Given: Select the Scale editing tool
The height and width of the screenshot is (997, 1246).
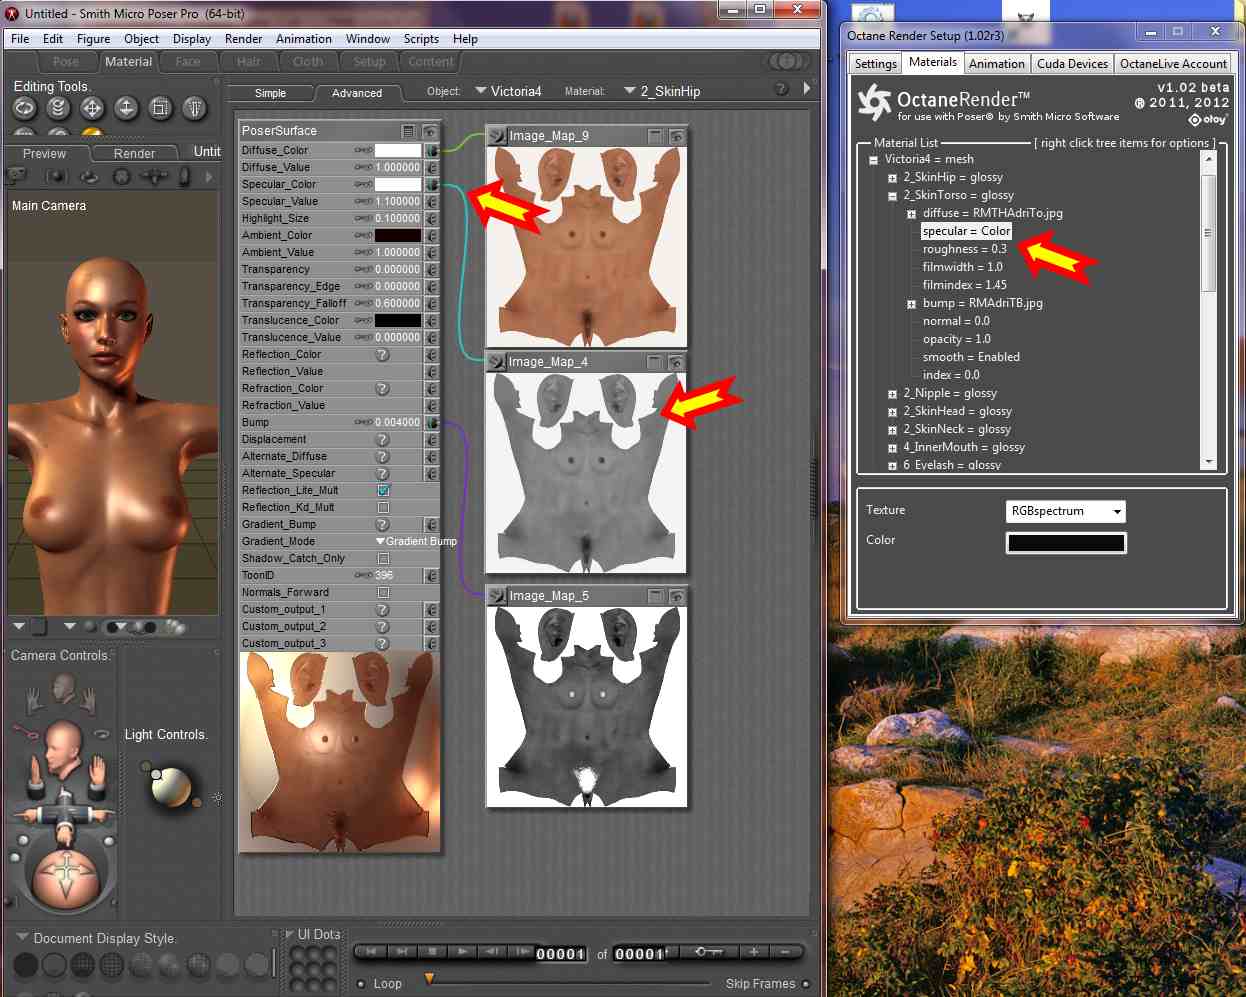Looking at the screenshot, I should pyautogui.click(x=160, y=108).
